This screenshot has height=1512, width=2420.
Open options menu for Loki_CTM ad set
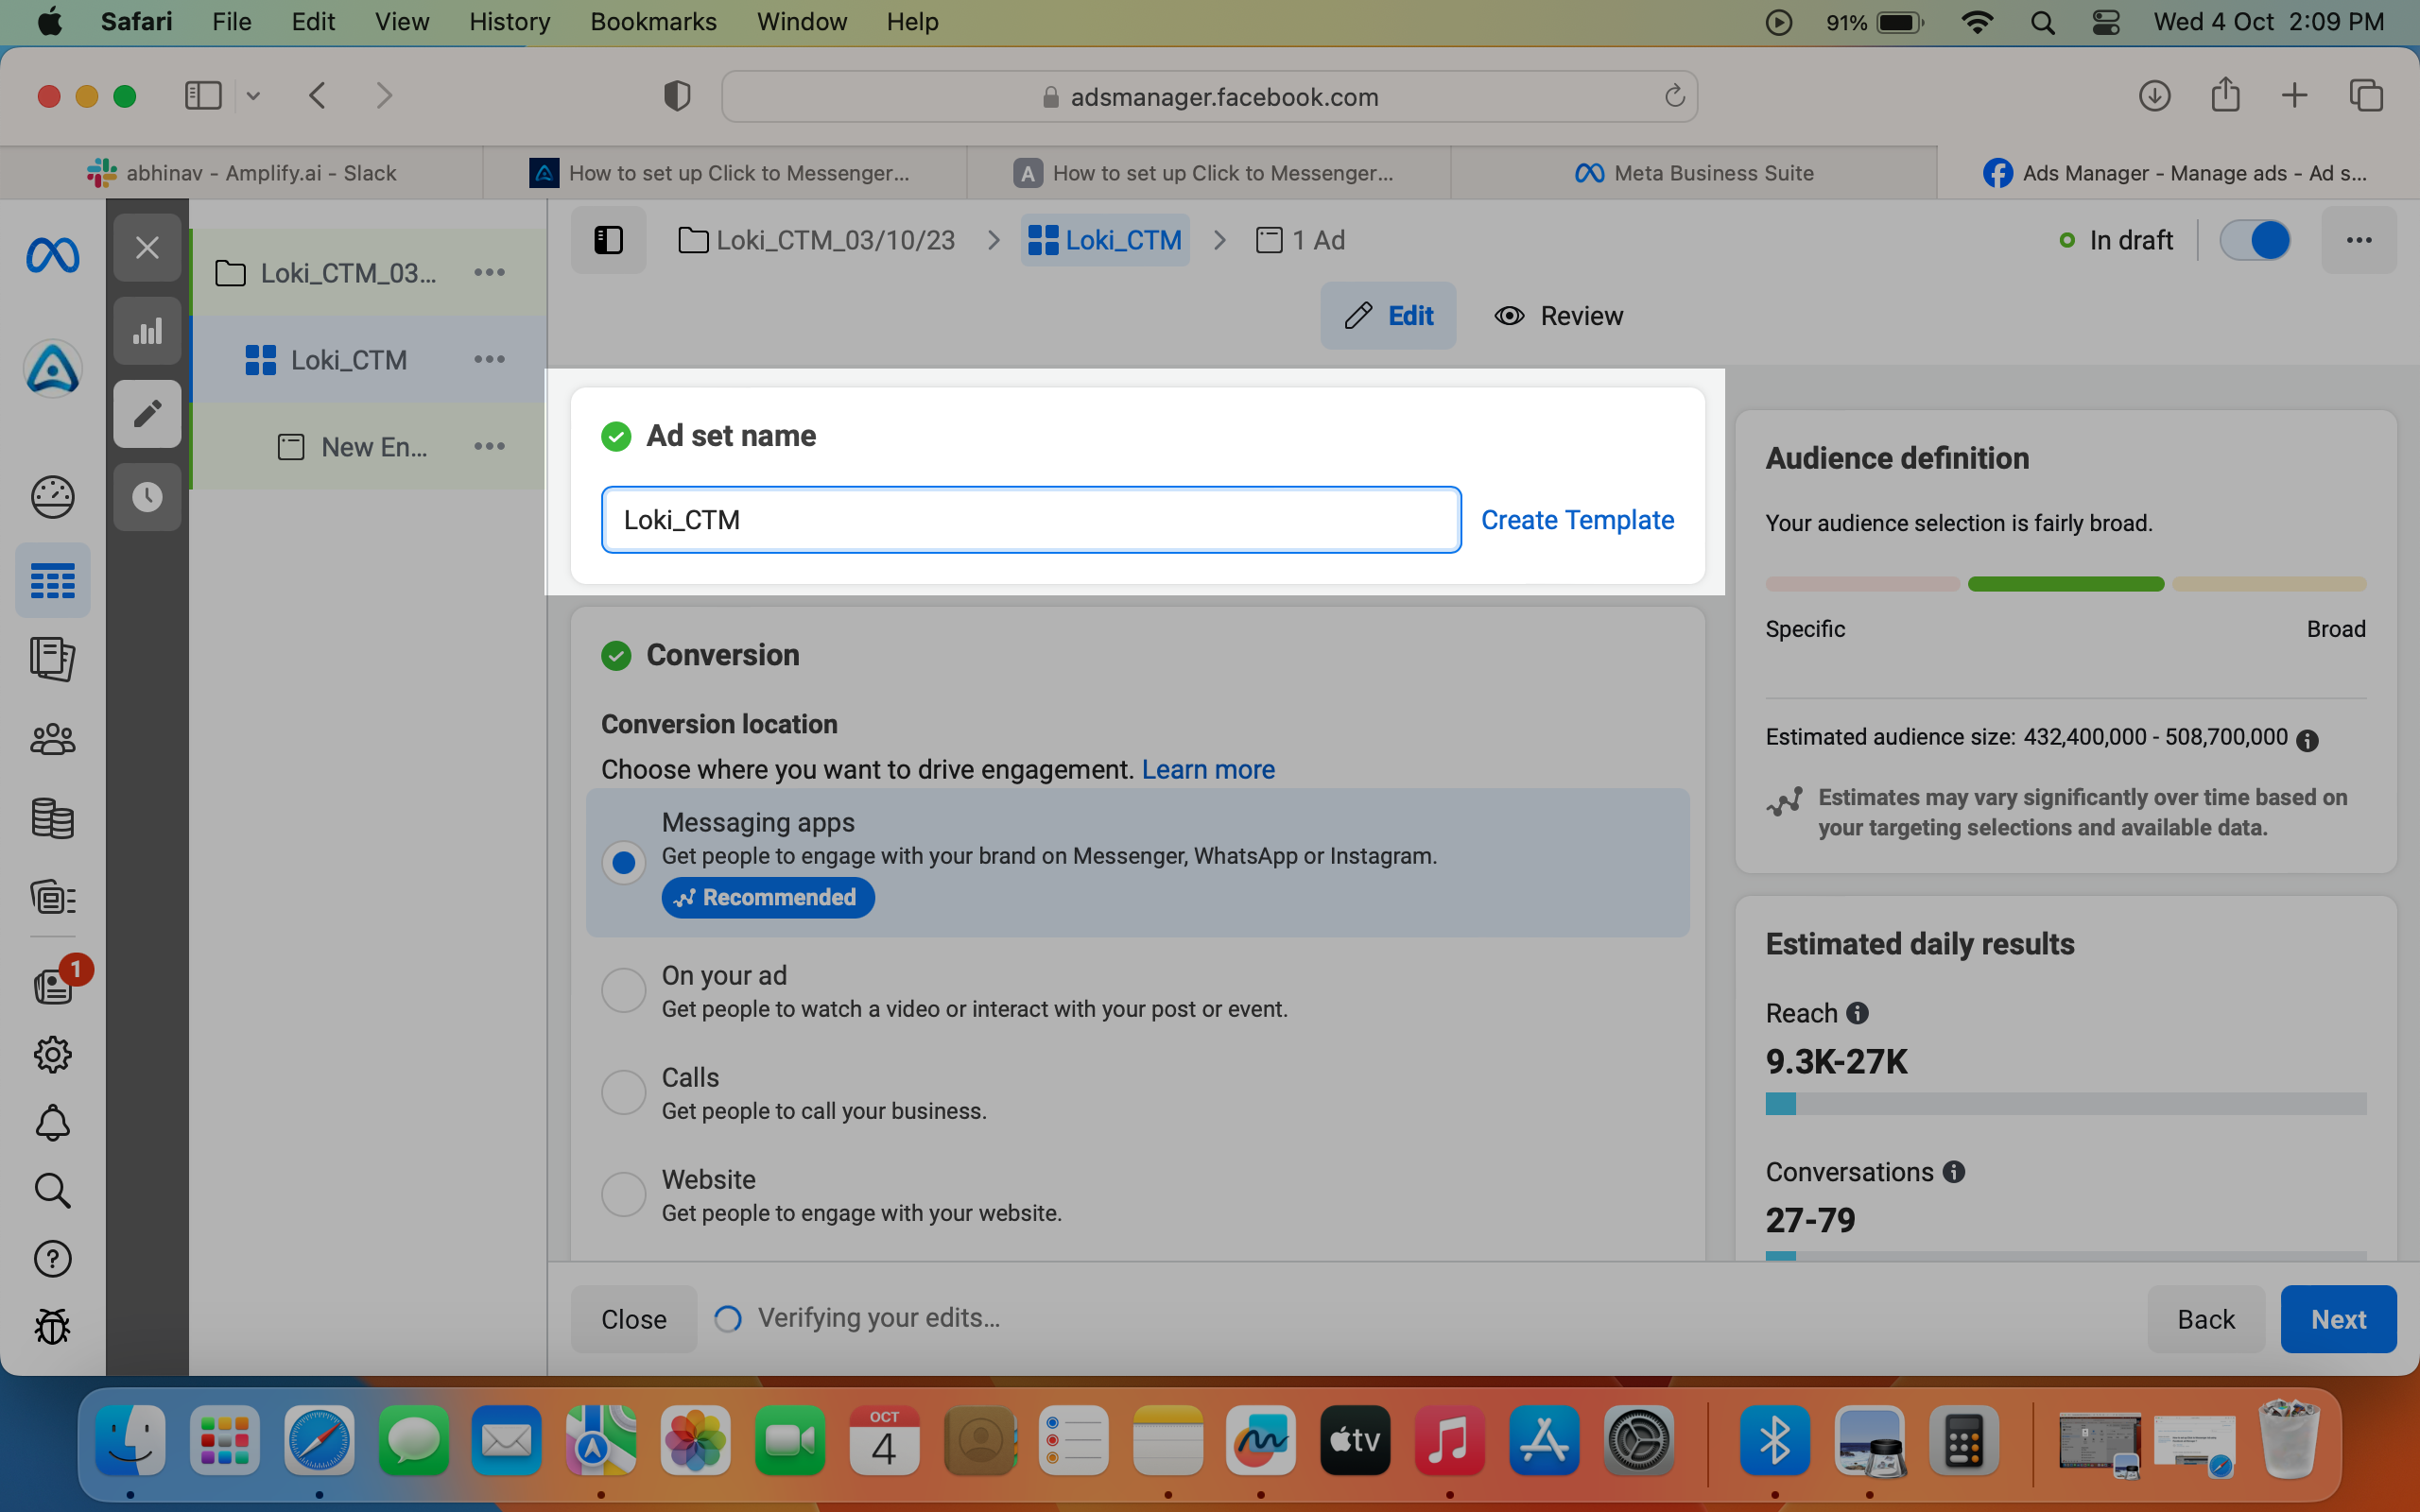coord(489,359)
